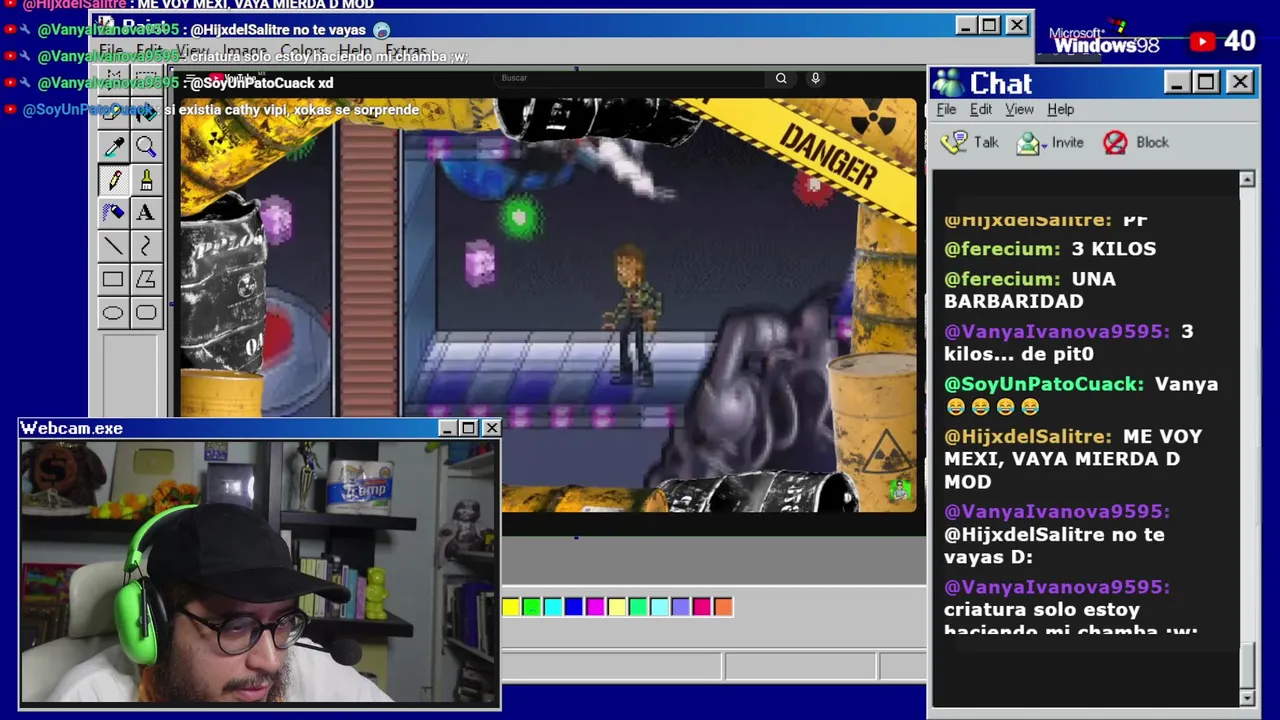Click the red YouTube badge near 40
The image size is (1280, 720).
tap(1203, 41)
